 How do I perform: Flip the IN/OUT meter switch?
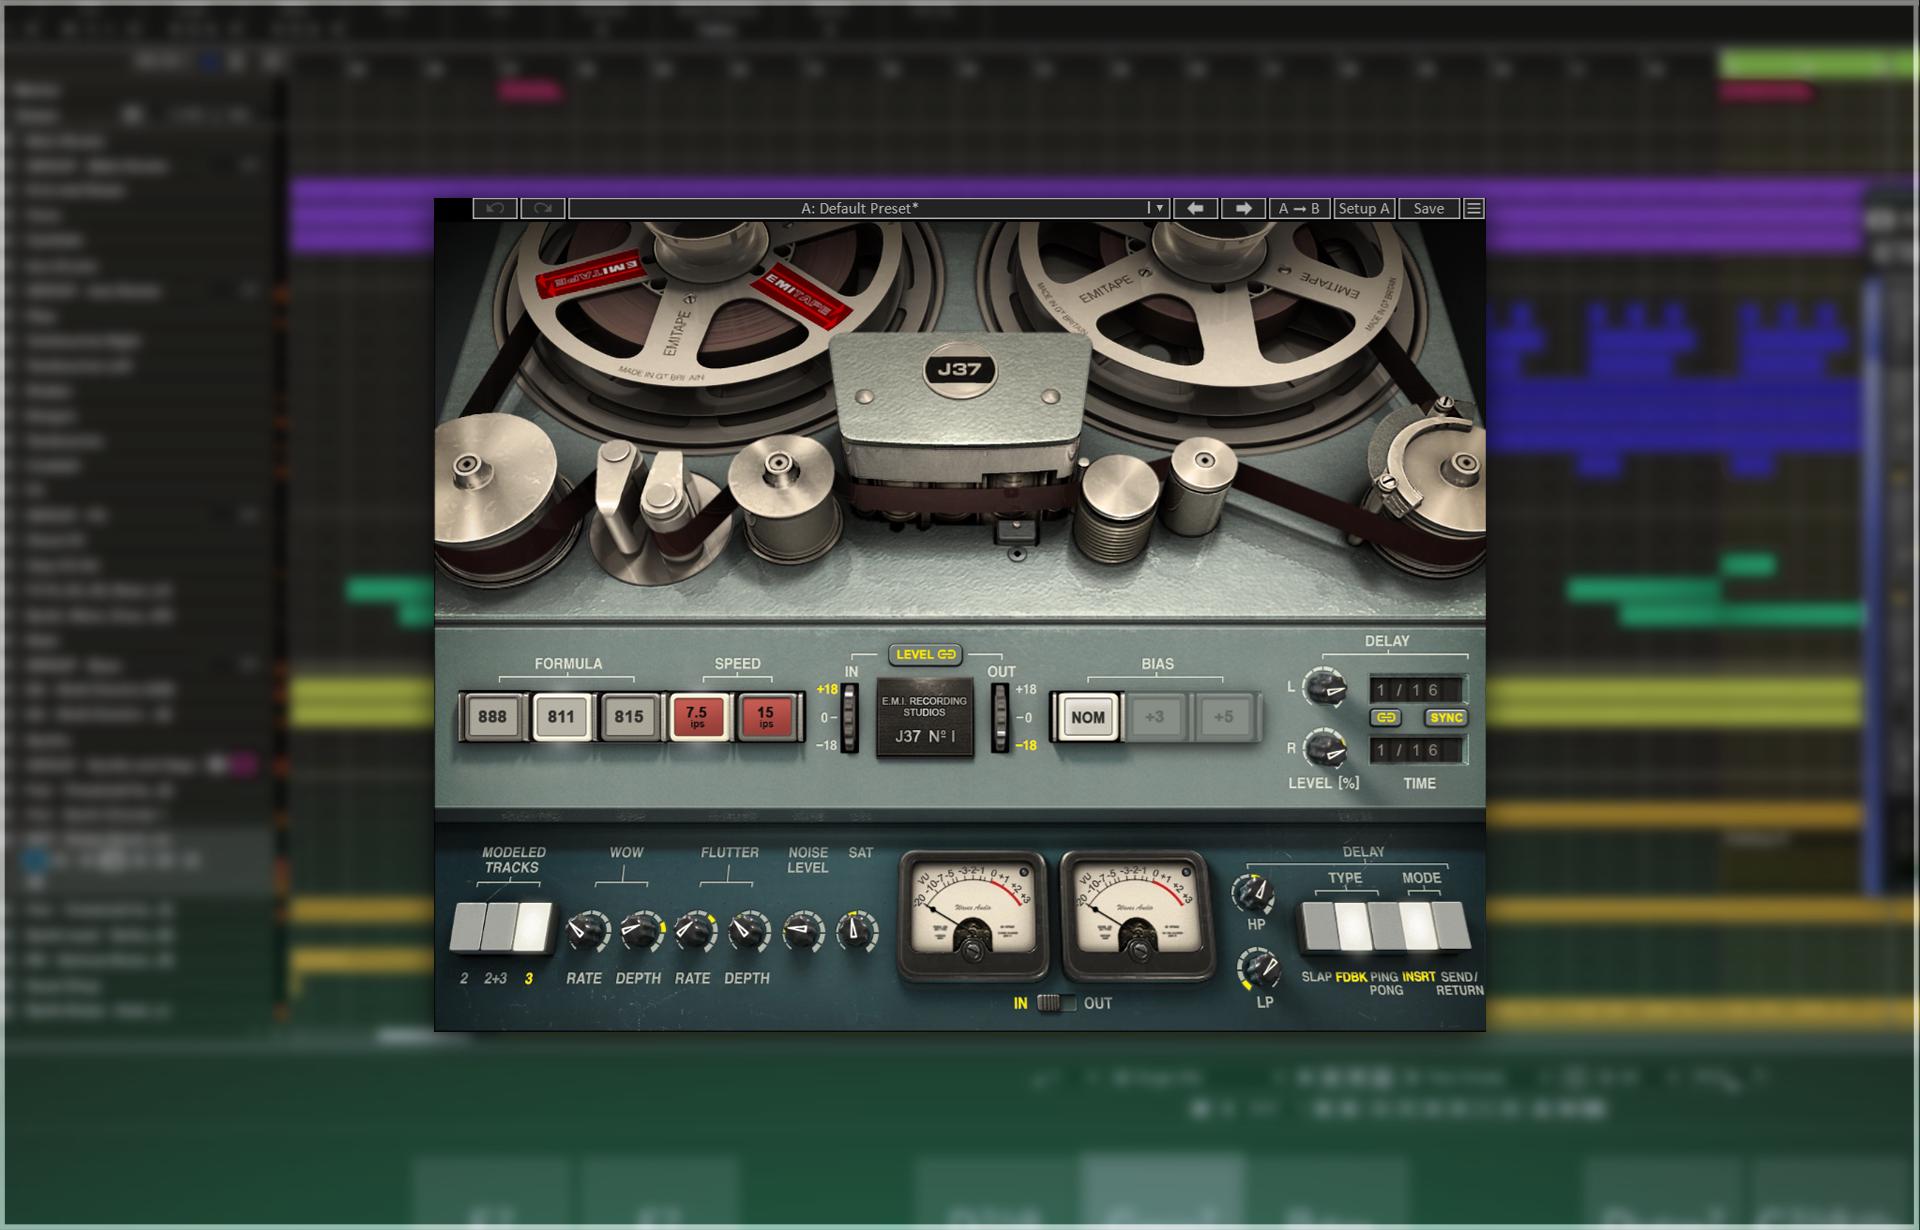coord(1056,1003)
